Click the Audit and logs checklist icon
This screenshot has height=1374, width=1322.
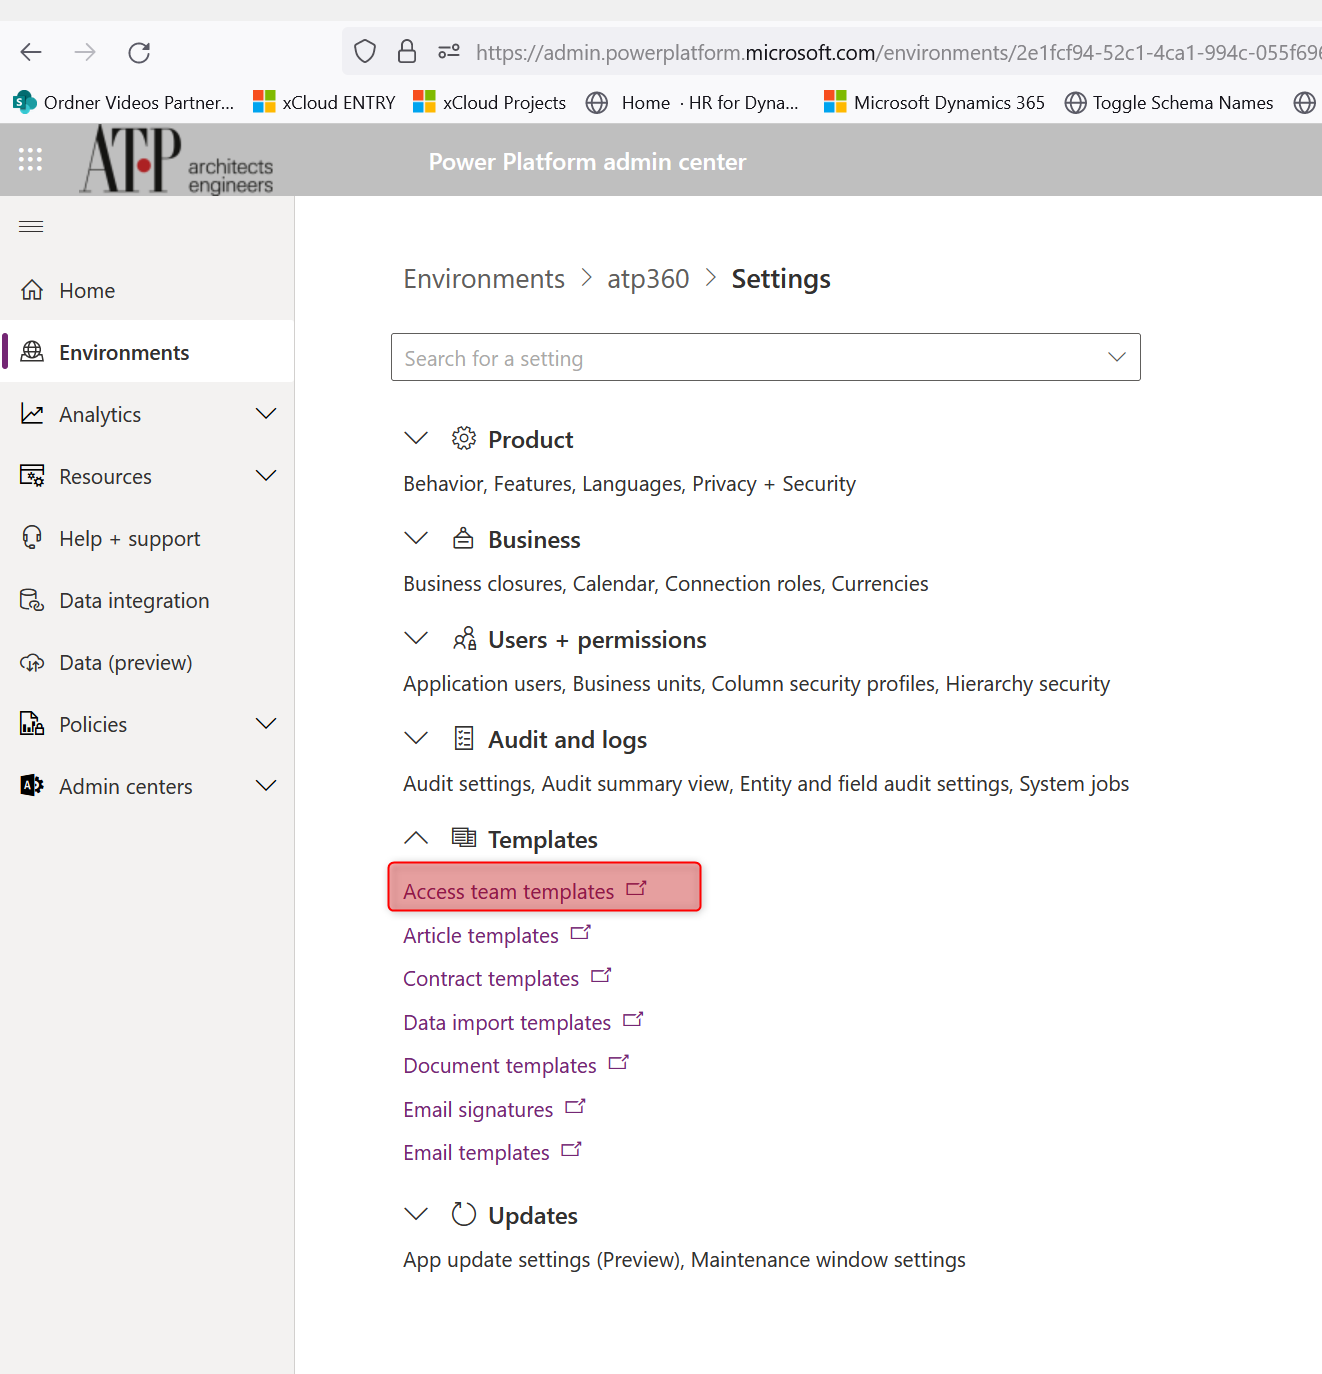coord(464,738)
